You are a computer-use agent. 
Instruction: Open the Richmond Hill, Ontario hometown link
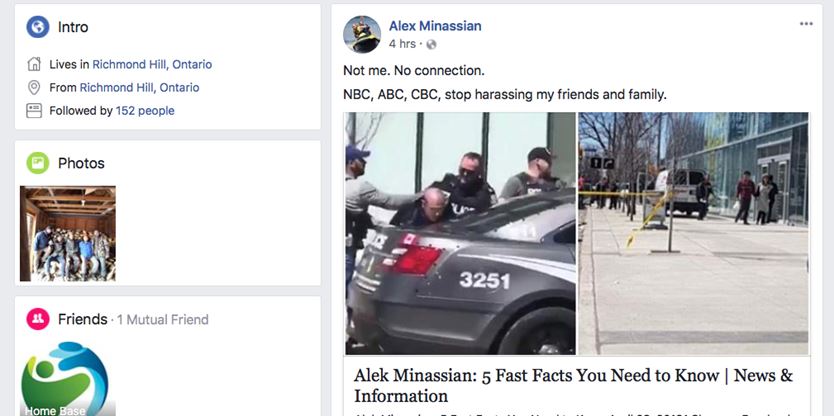(x=139, y=87)
